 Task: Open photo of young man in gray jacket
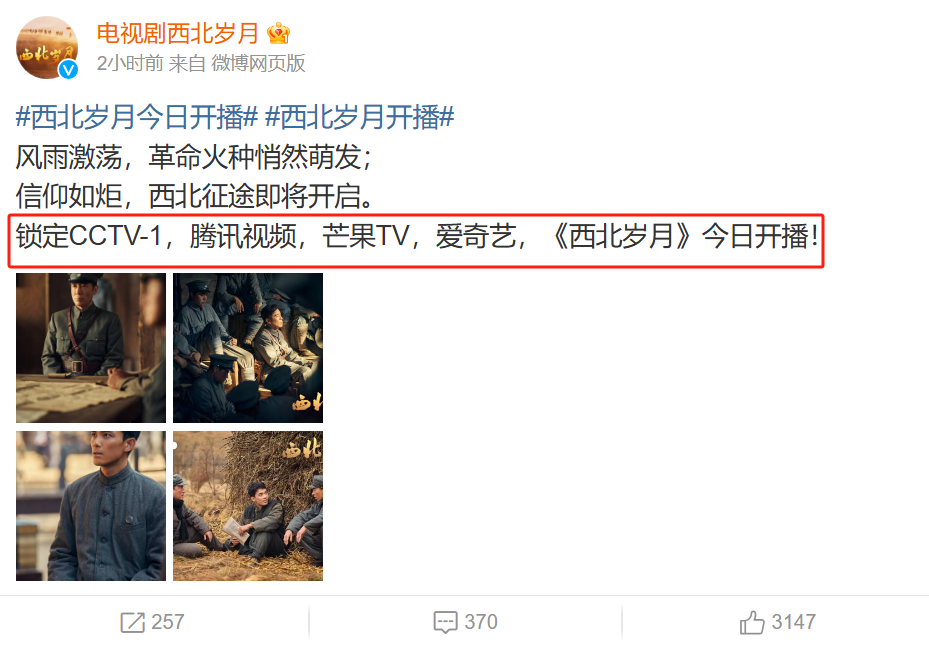click(x=91, y=506)
